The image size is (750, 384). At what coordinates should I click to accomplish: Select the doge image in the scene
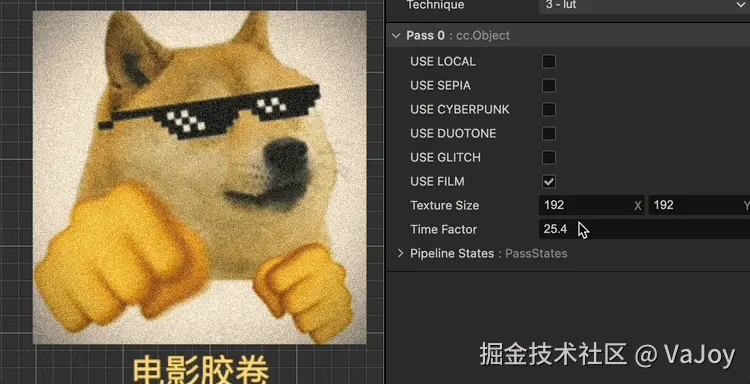199,177
